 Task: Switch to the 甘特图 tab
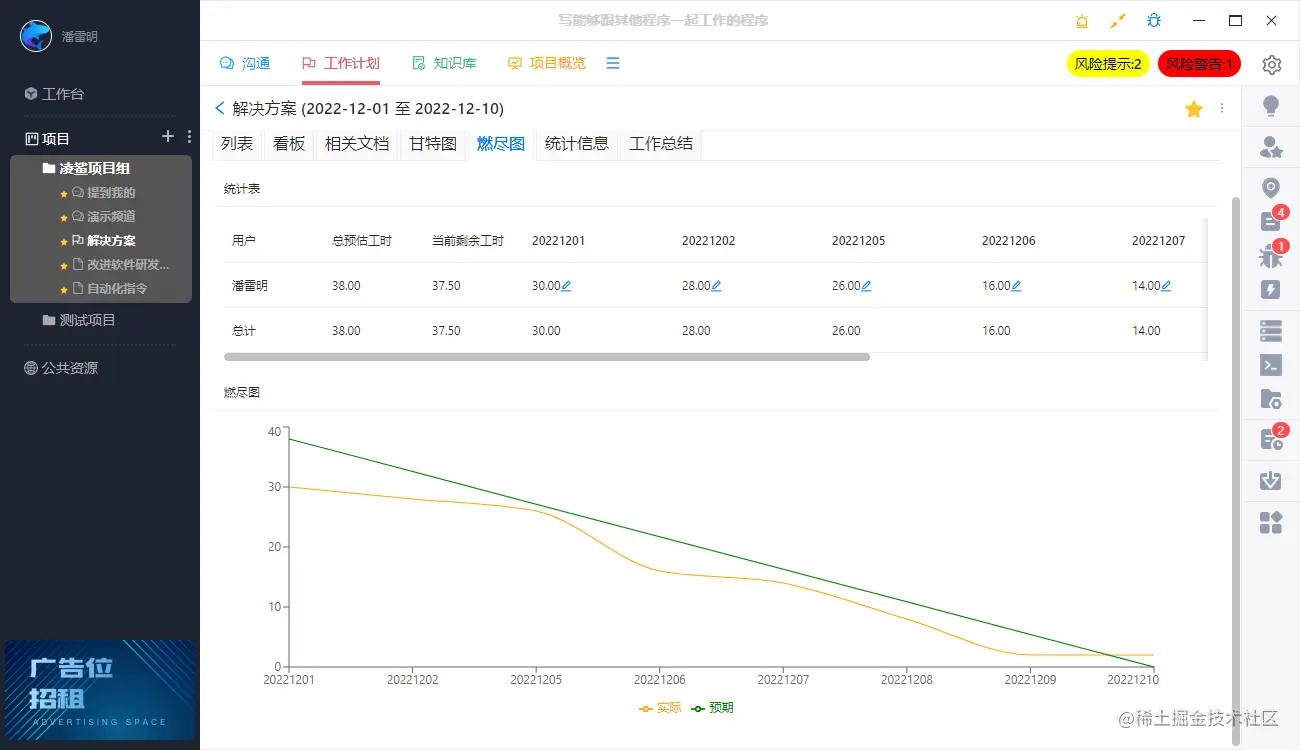[433, 144]
